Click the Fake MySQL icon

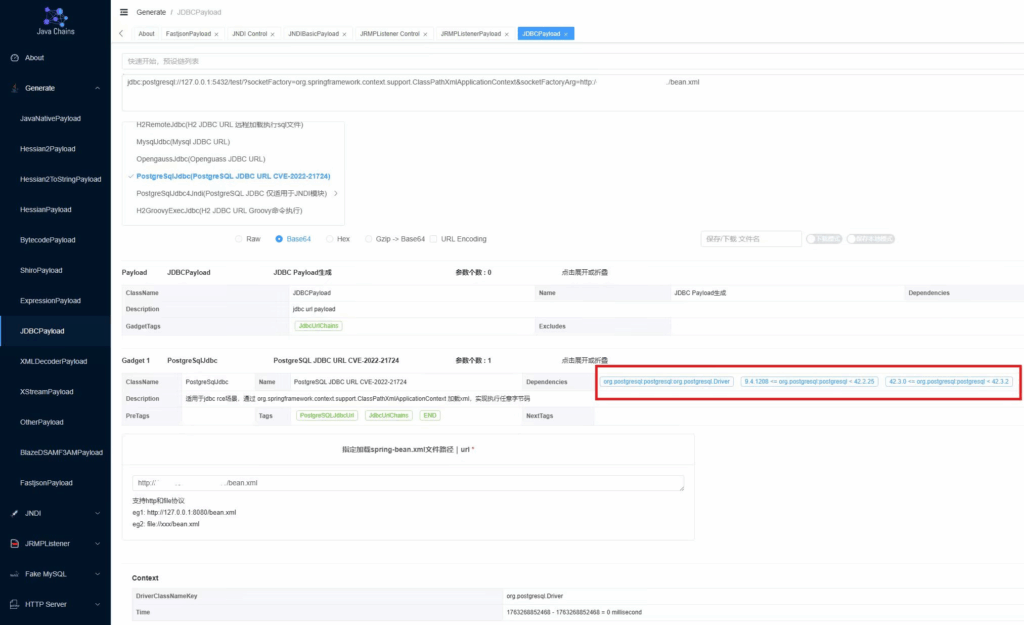(14, 574)
